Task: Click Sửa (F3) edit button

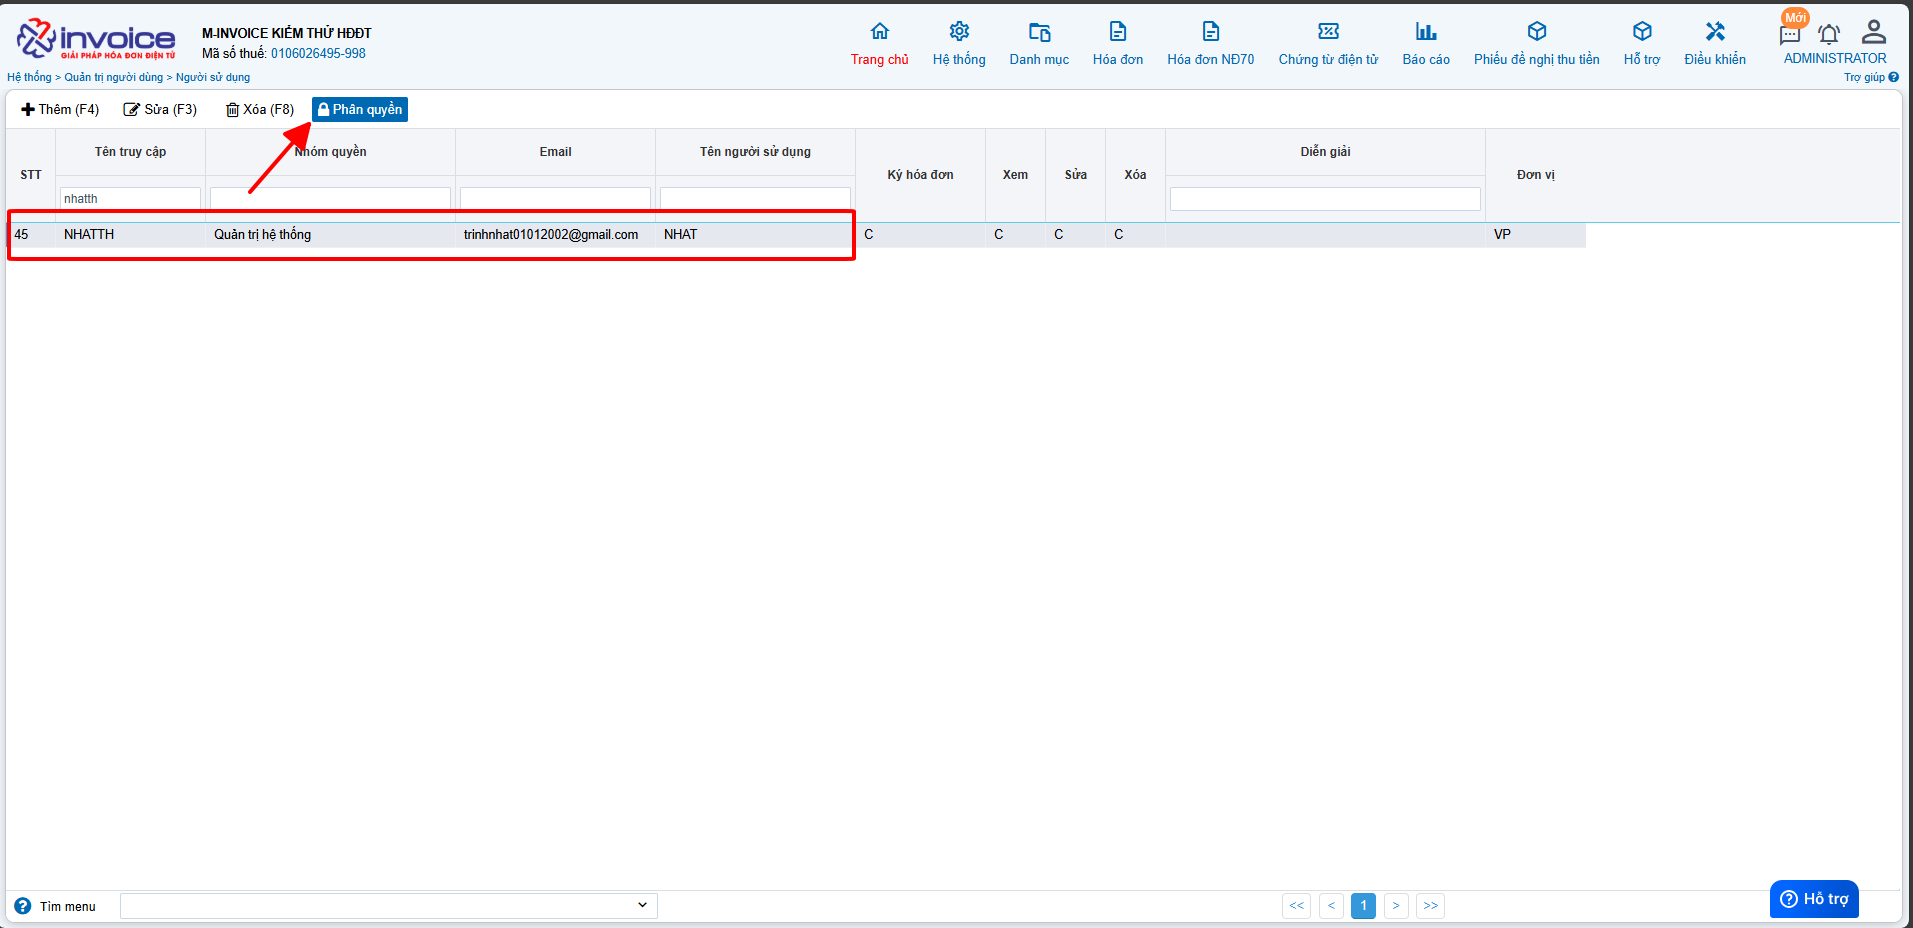Action: click(x=160, y=110)
